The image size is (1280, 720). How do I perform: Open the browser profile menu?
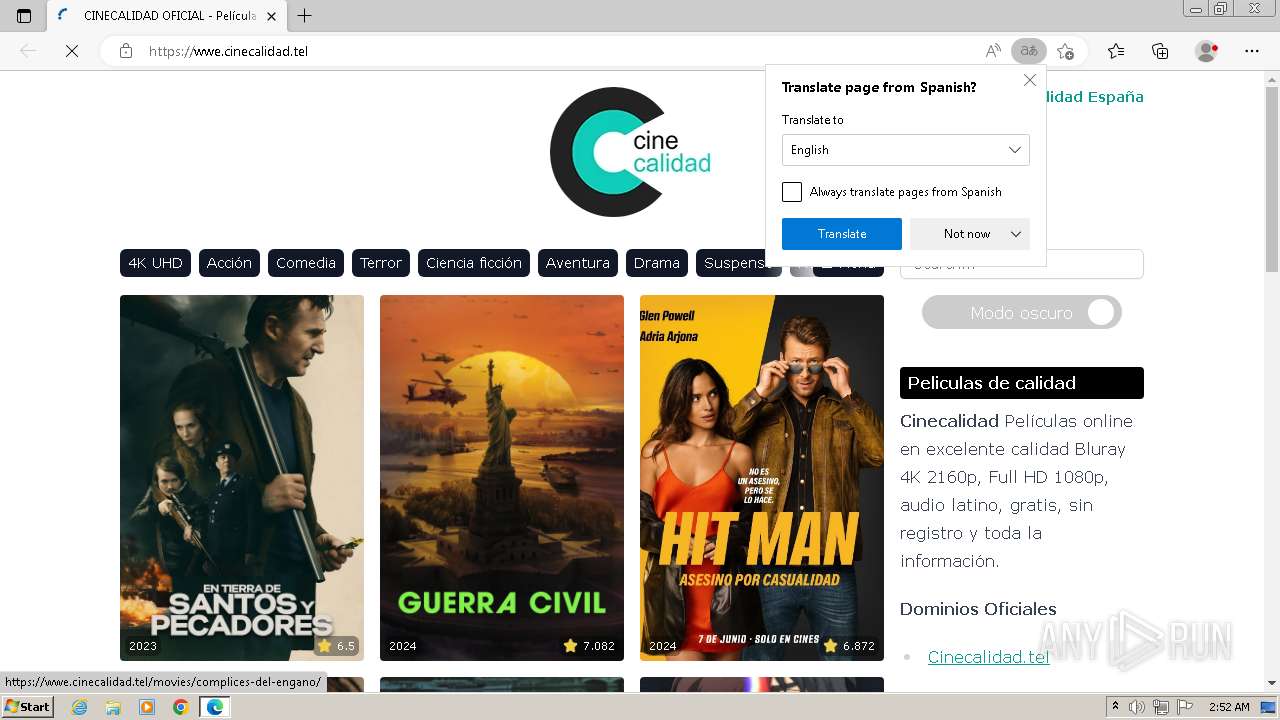[x=1207, y=51]
